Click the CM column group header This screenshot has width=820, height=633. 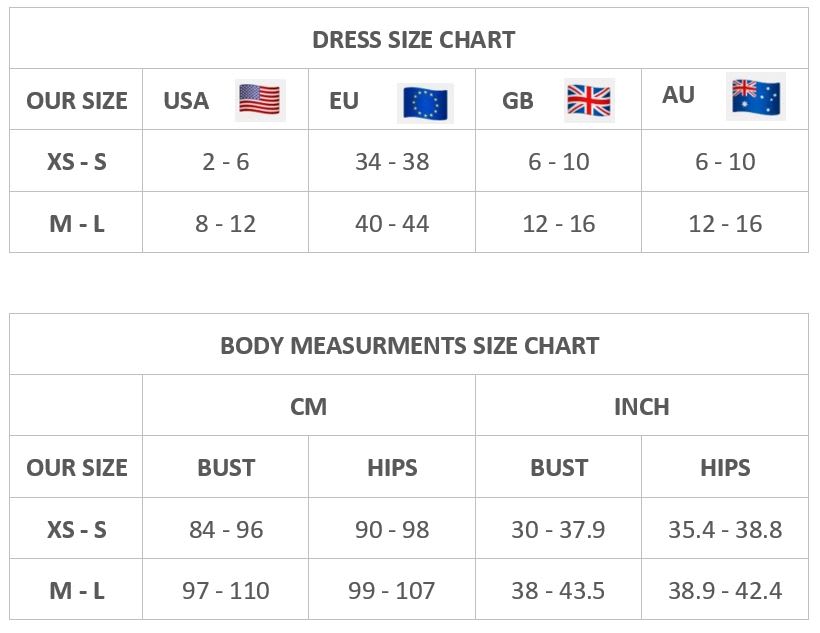pos(308,407)
